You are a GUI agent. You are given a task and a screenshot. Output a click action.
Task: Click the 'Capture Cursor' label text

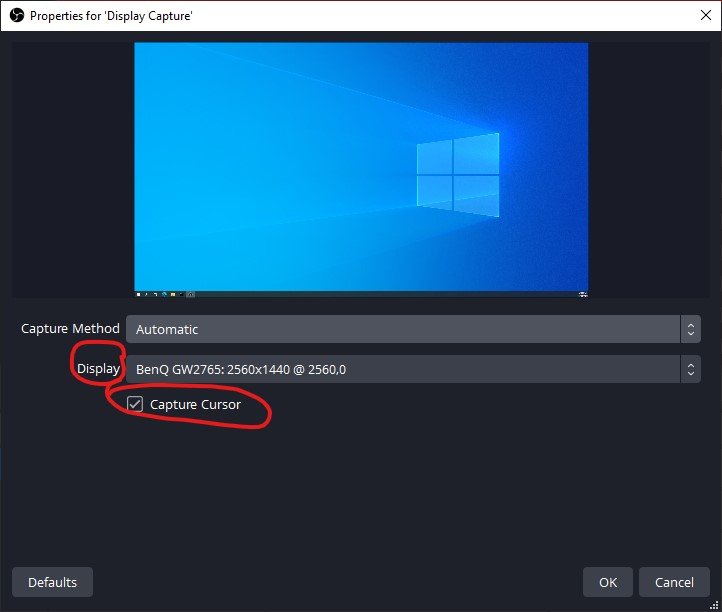[195, 404]
